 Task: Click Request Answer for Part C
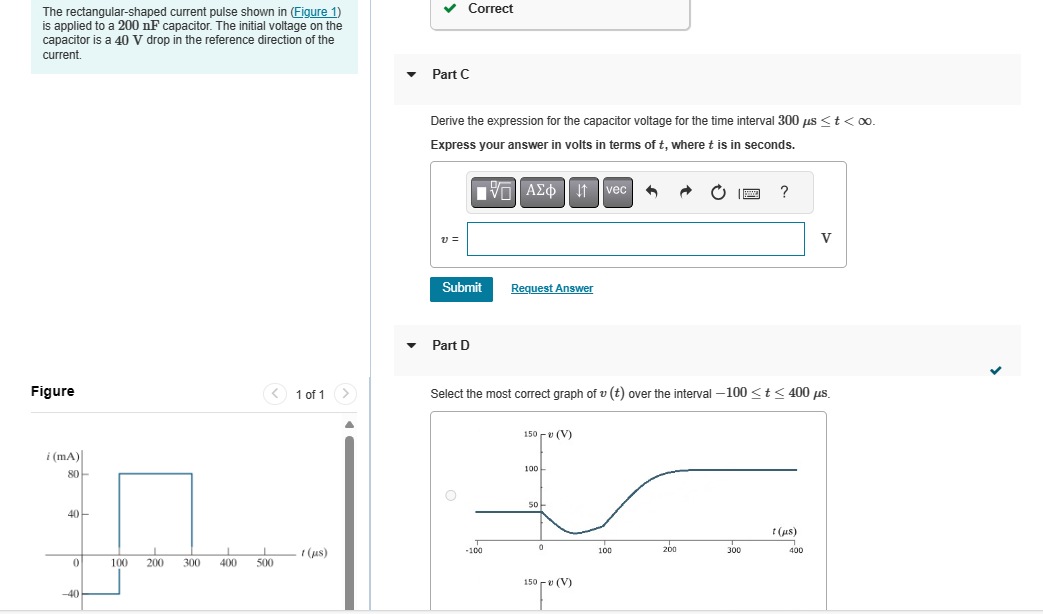coord(551,288)
